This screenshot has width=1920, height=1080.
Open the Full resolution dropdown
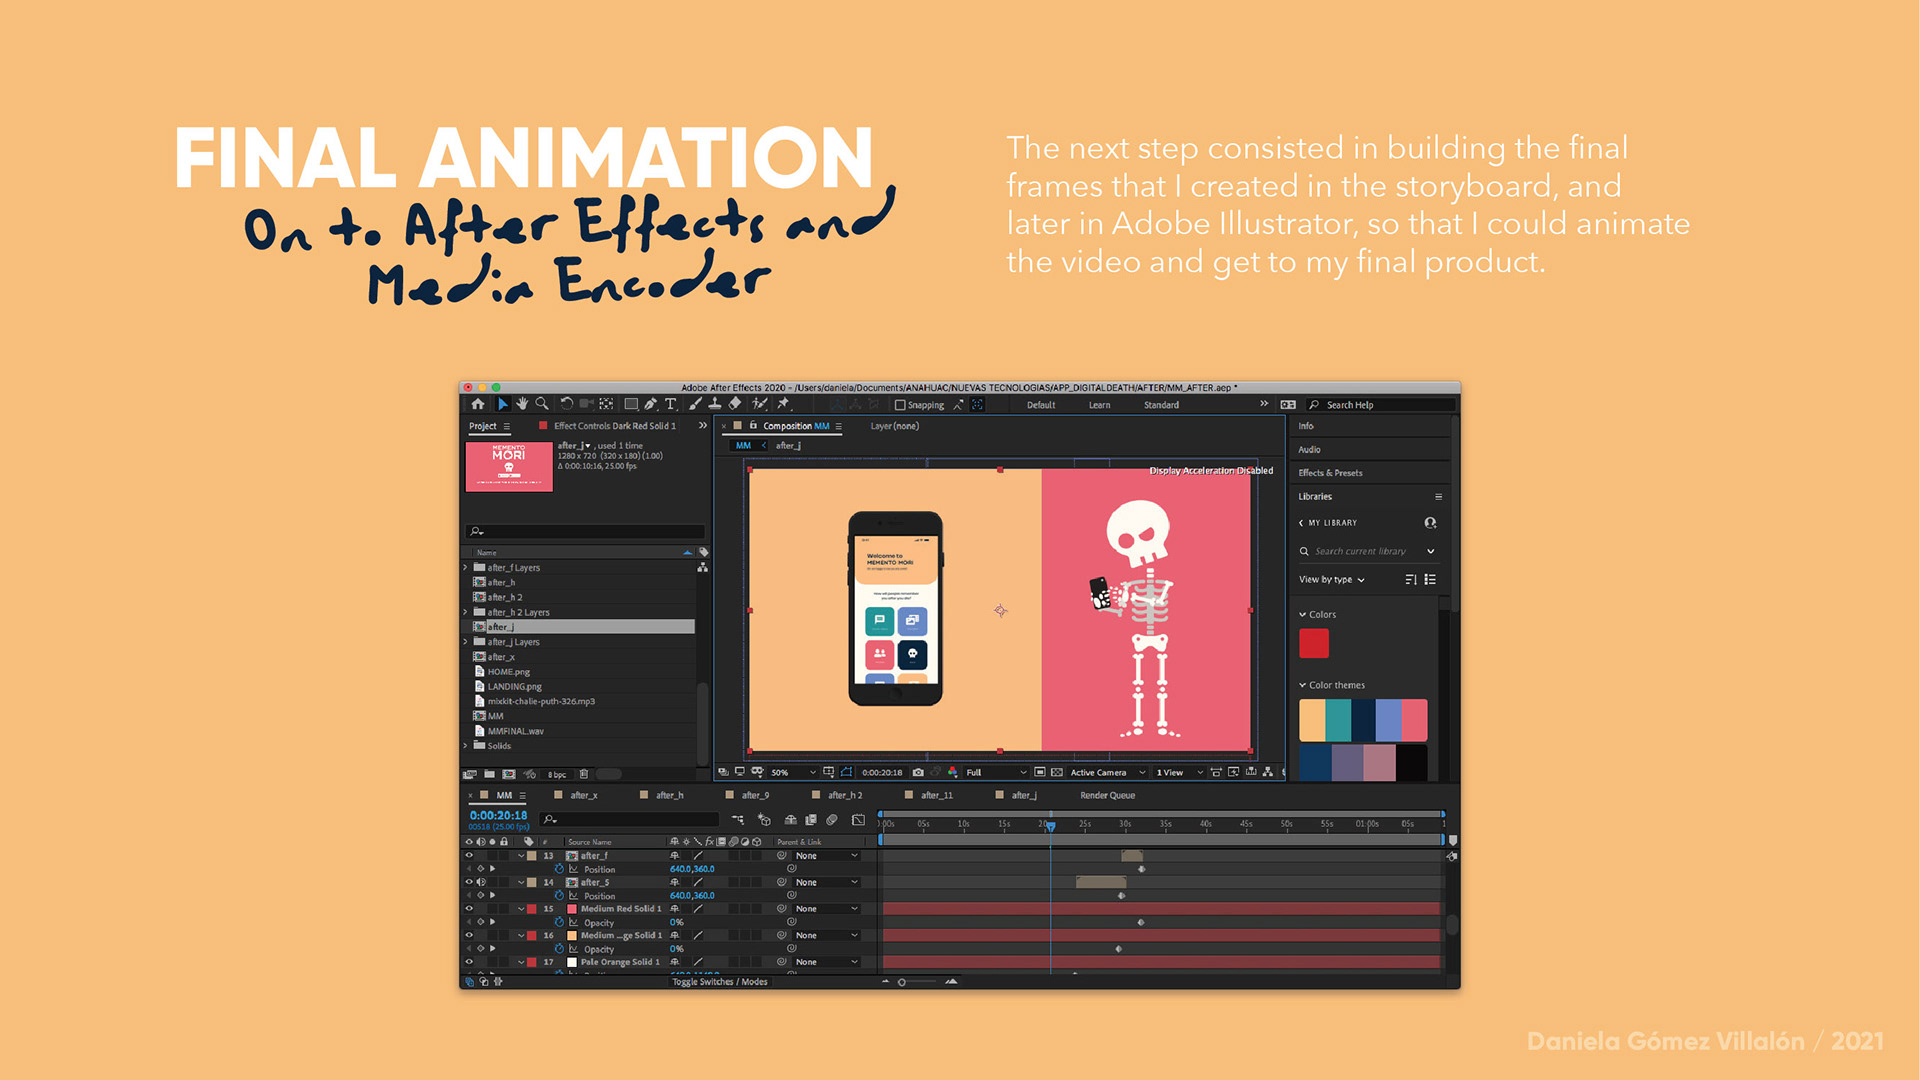click(x=995, y=772)
